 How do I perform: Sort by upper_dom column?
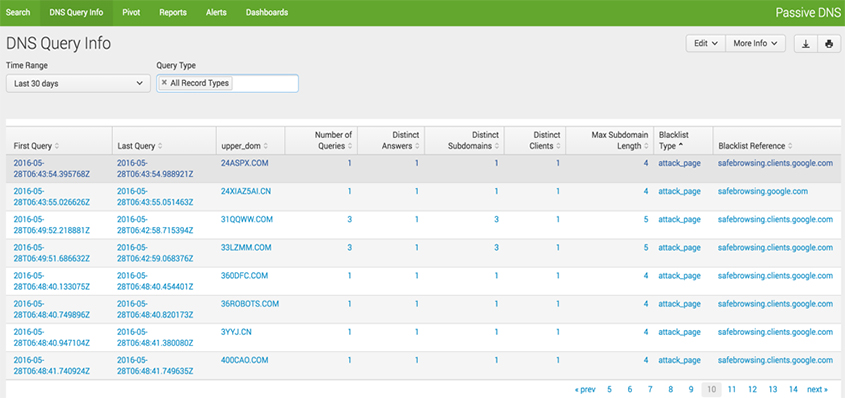(x=245, y=146)
